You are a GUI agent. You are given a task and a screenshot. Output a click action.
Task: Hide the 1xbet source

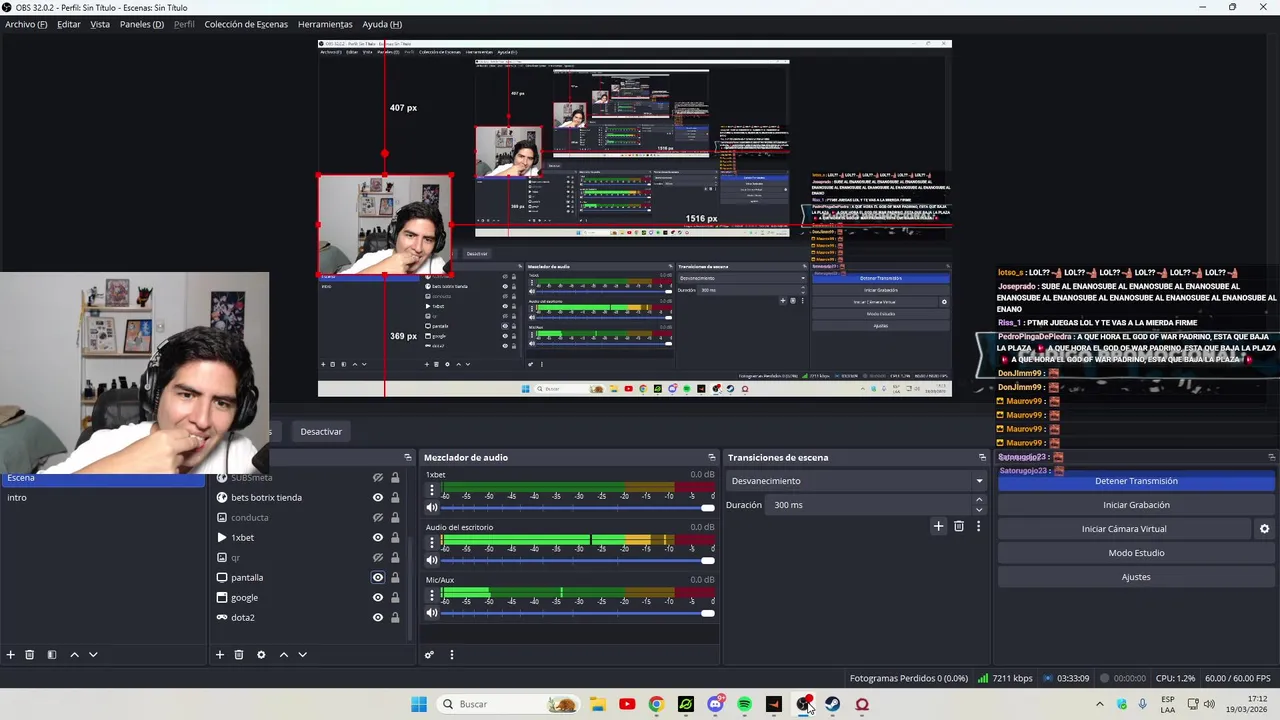[378, 537]
